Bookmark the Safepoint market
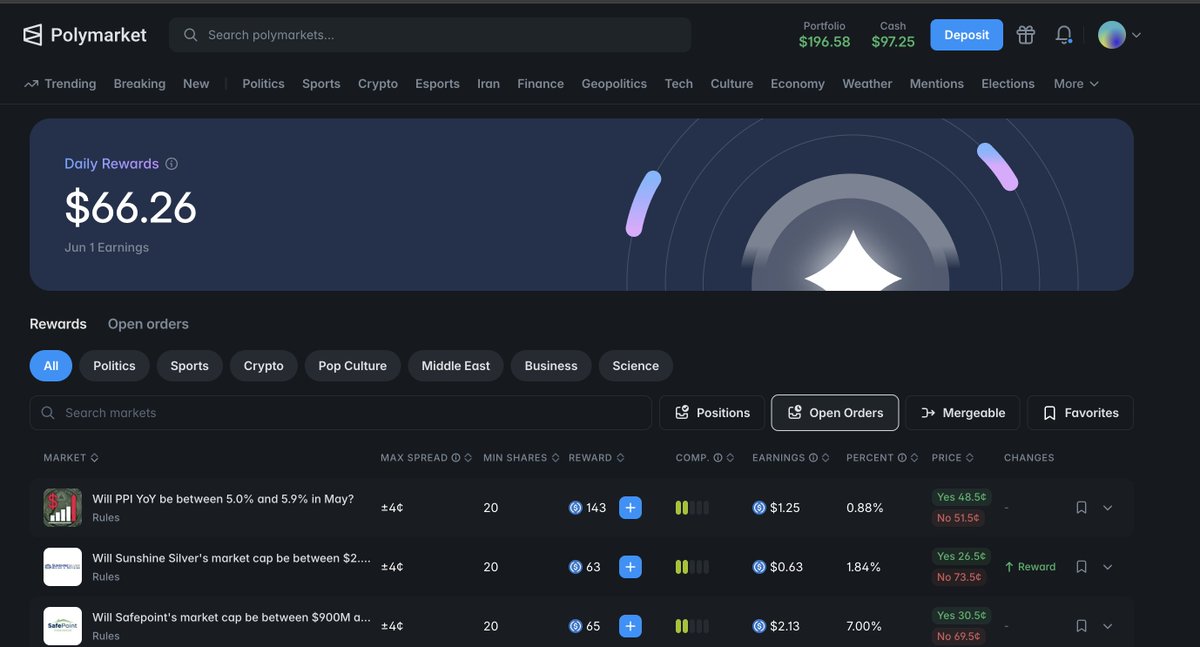Screen dimensions: 1200x647 pyautogui.click(x=1081, y=626)
